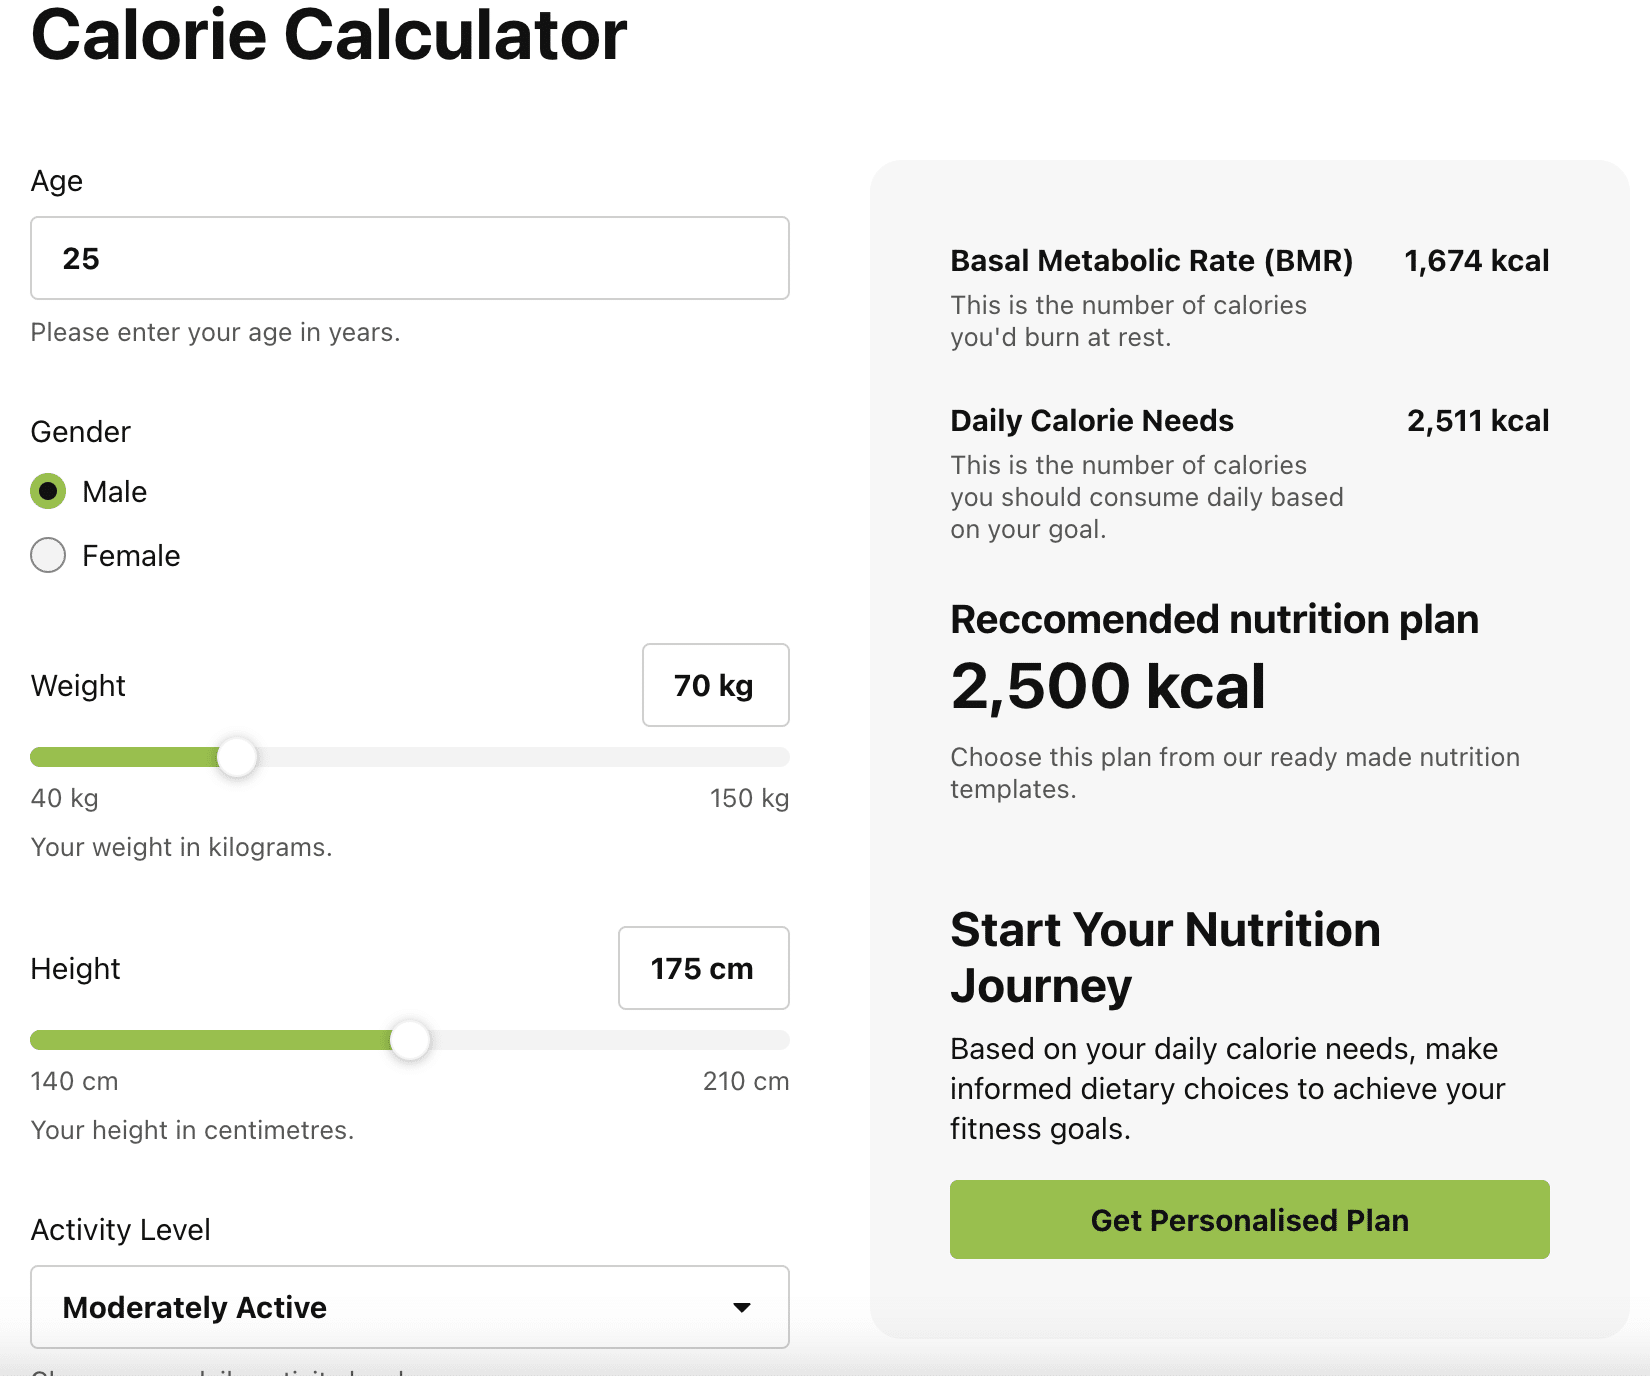
Task: Click the Female gender label
Action: tap(131, 555)
